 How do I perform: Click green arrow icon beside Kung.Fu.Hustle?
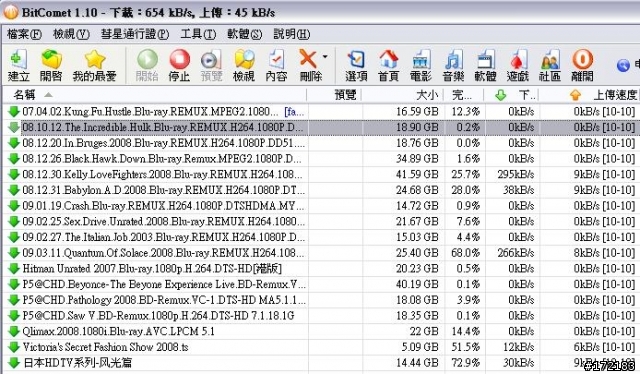(x=14, y=111)
